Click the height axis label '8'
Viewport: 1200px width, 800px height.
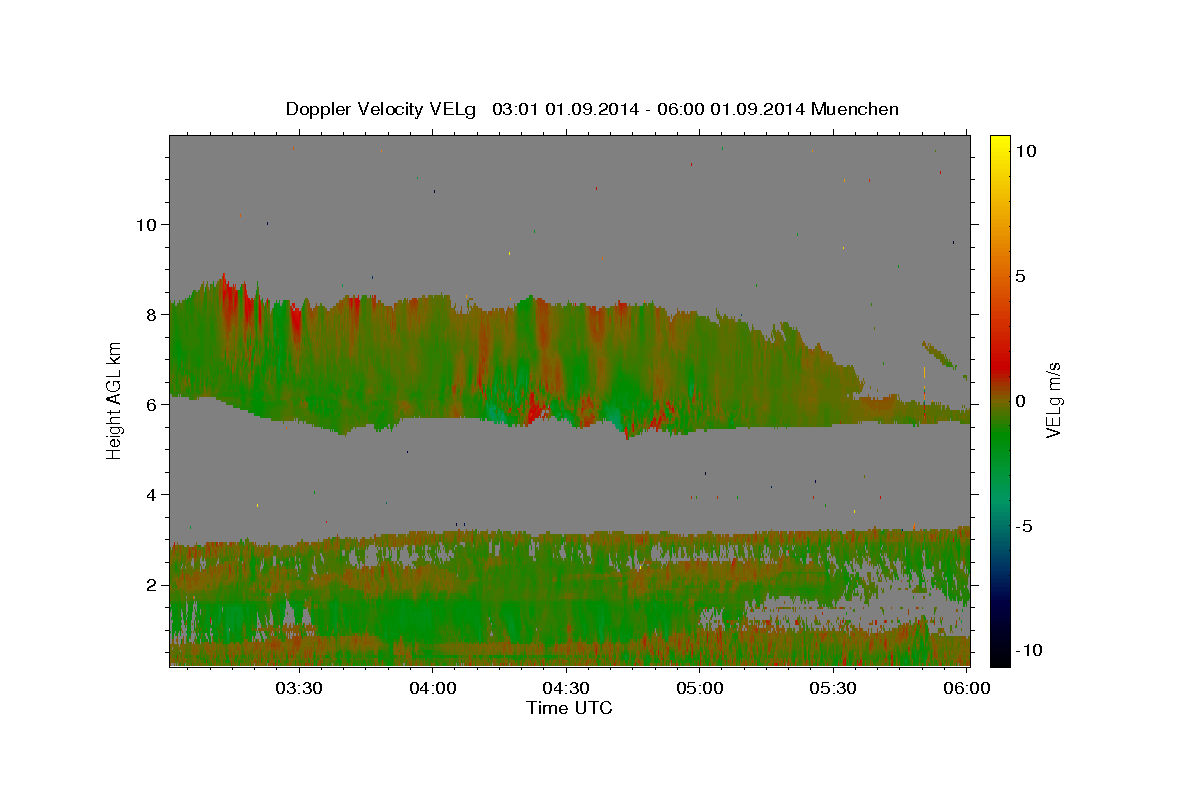151,314
